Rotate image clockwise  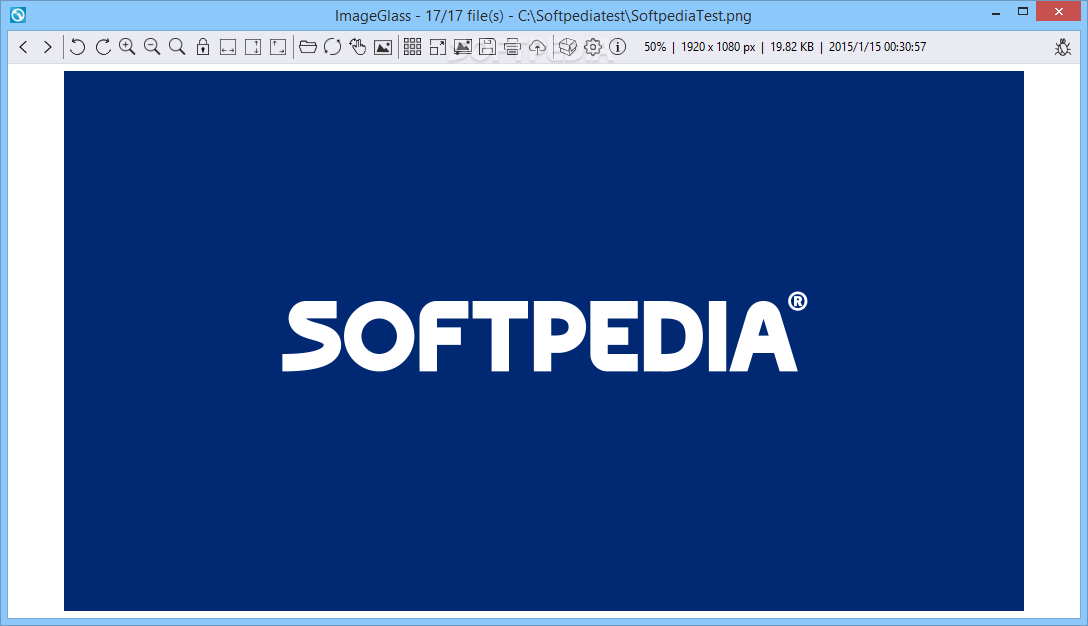coord(103,47)
